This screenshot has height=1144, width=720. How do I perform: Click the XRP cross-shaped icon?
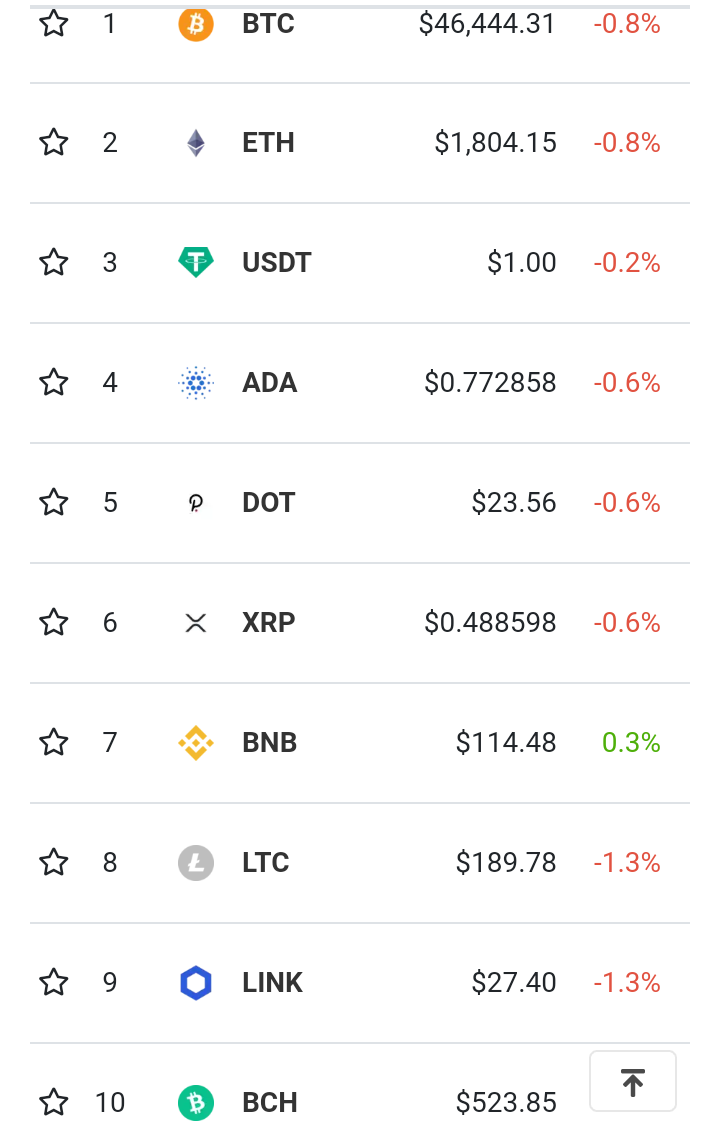196,622
